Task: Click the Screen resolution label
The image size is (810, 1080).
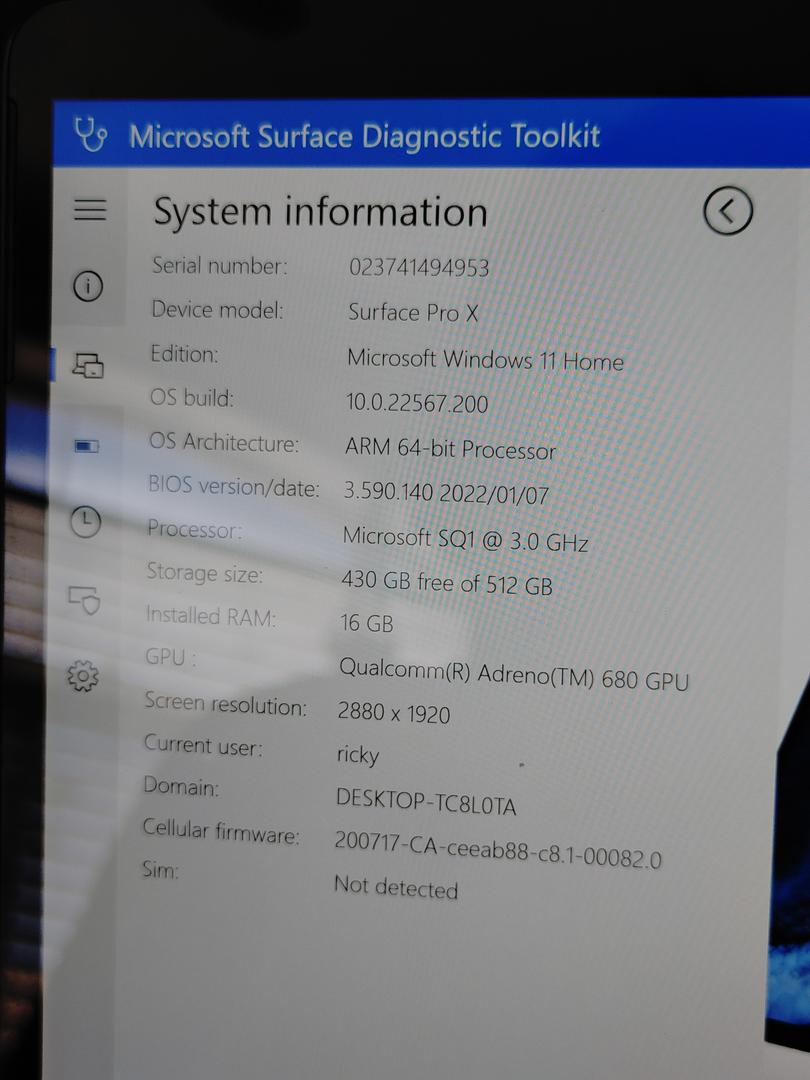Action: (225, 704)
